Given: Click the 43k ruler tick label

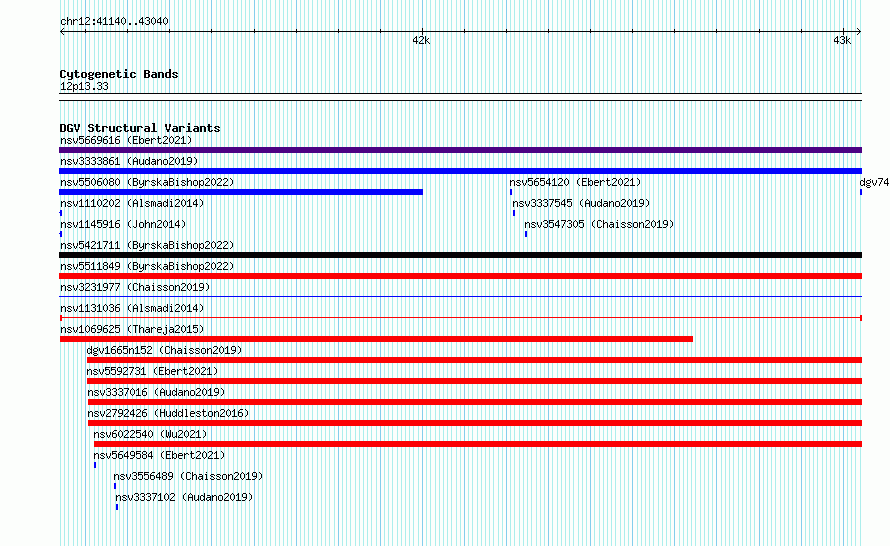Looking at the screenshot, I should (842, 40).
